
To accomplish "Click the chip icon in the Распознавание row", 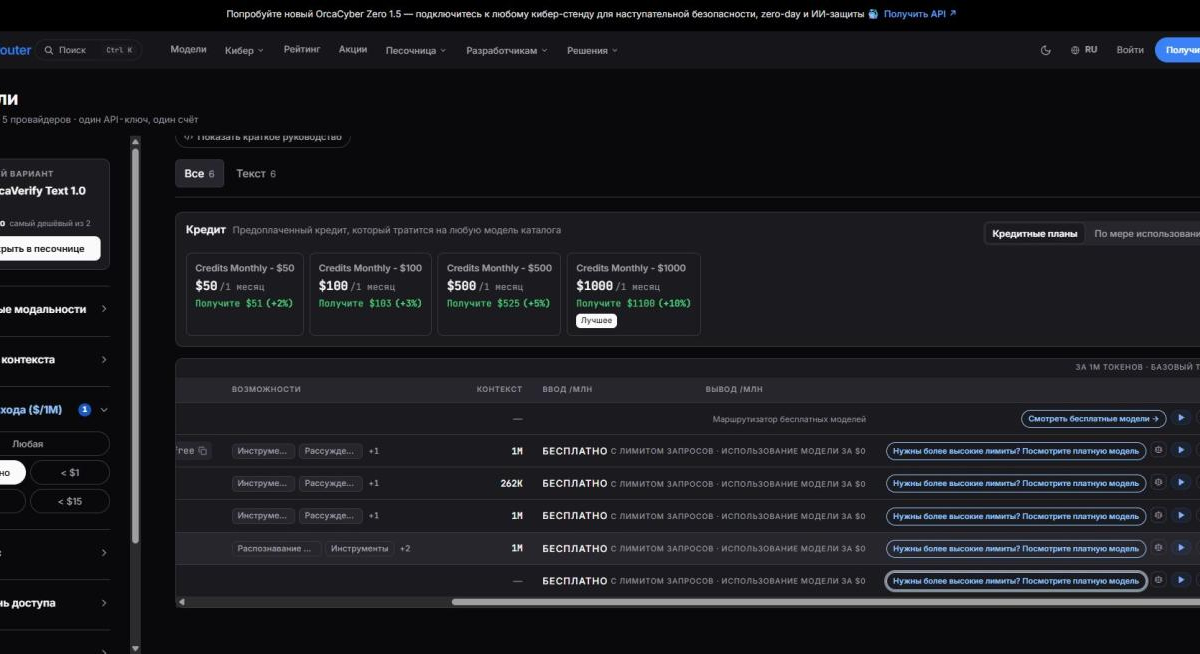I will pyautogui.click(x=1158, y=548).
